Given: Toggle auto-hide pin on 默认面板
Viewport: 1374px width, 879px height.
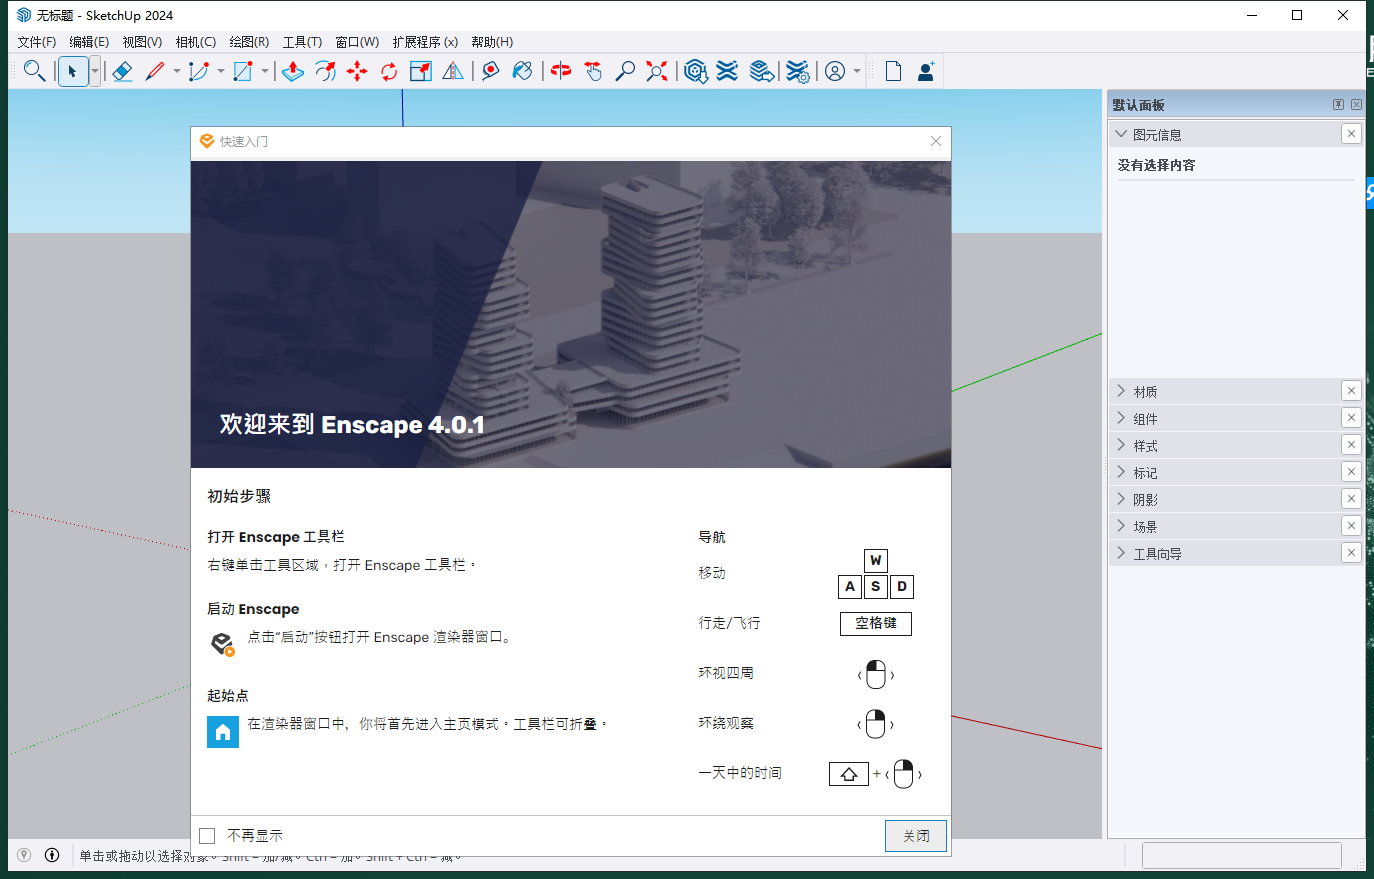Looking at the screenshot, I should click(1338, 103).
